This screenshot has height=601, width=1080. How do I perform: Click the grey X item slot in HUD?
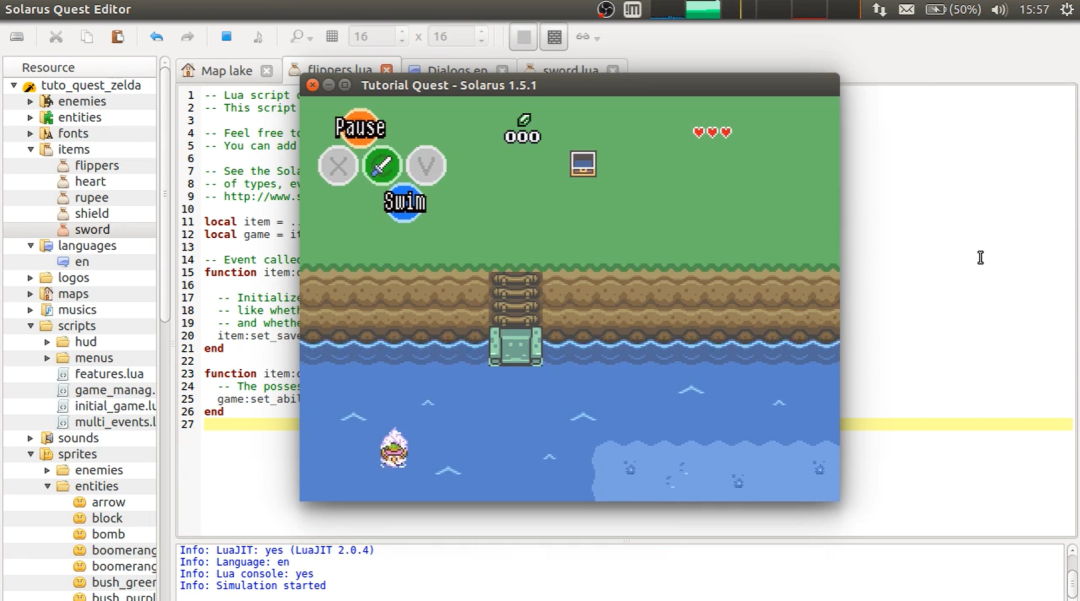[x=338, y=166]
